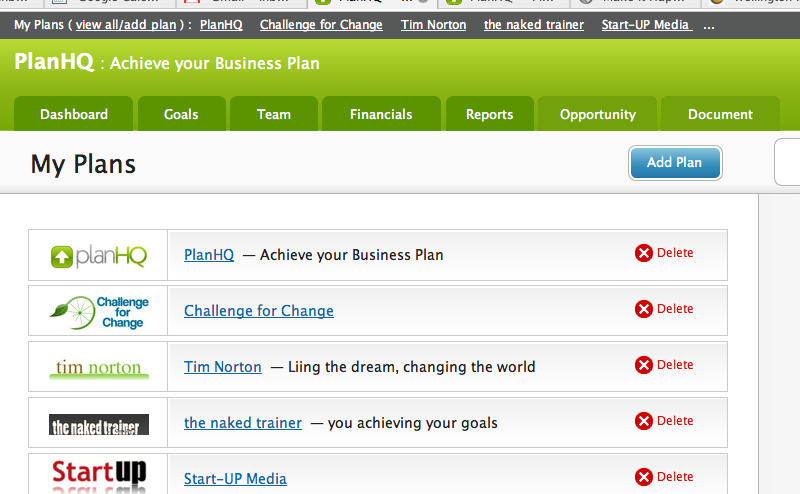Open Start-UP Media link in the top bar
The width and height of the screenshot is (800, 494).
tap(646, 24)
